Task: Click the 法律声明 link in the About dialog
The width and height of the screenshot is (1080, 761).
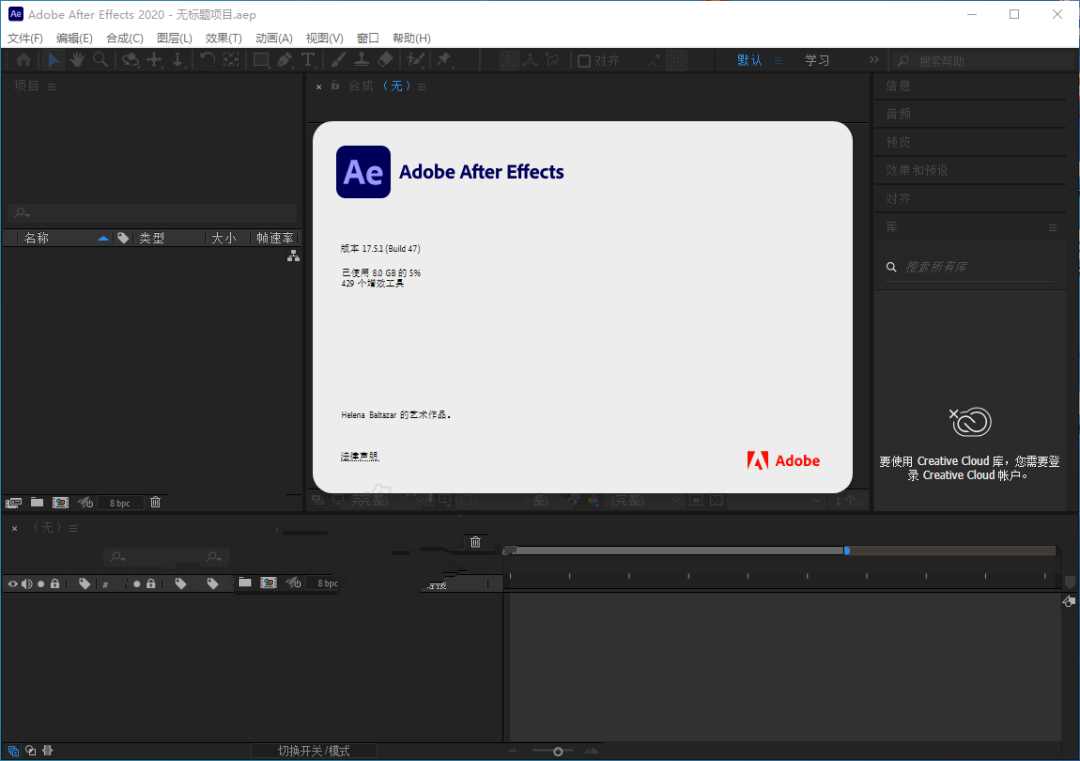Action: point(360,456)
